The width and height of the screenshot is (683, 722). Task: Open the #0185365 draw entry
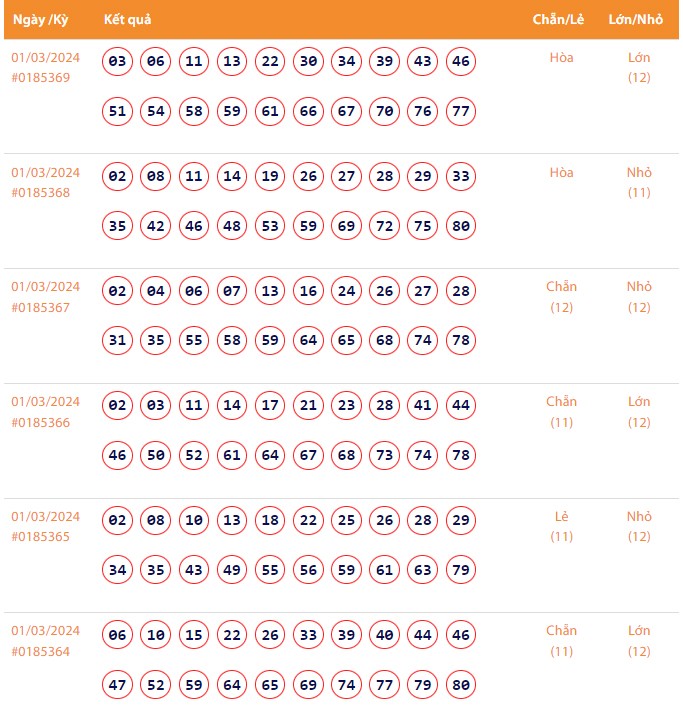(x=41, y=537)
